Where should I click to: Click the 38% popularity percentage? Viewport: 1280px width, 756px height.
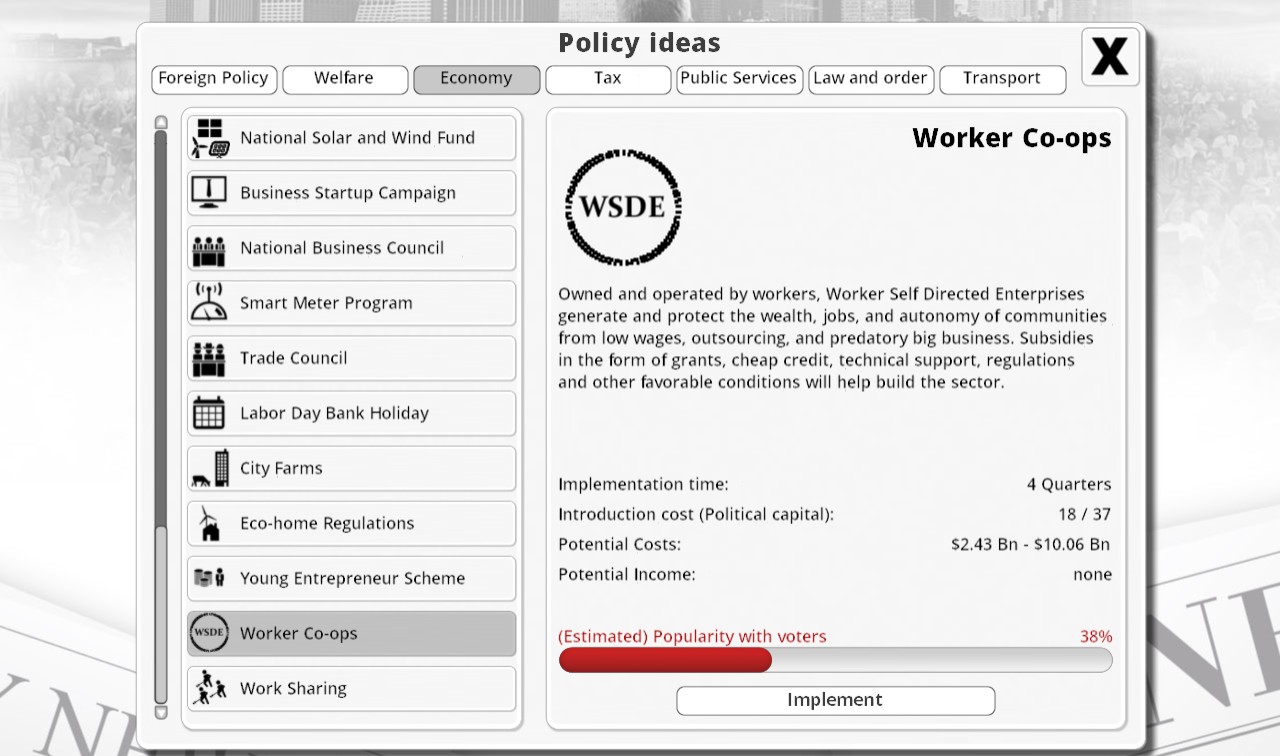click(x=1096, y=637)
